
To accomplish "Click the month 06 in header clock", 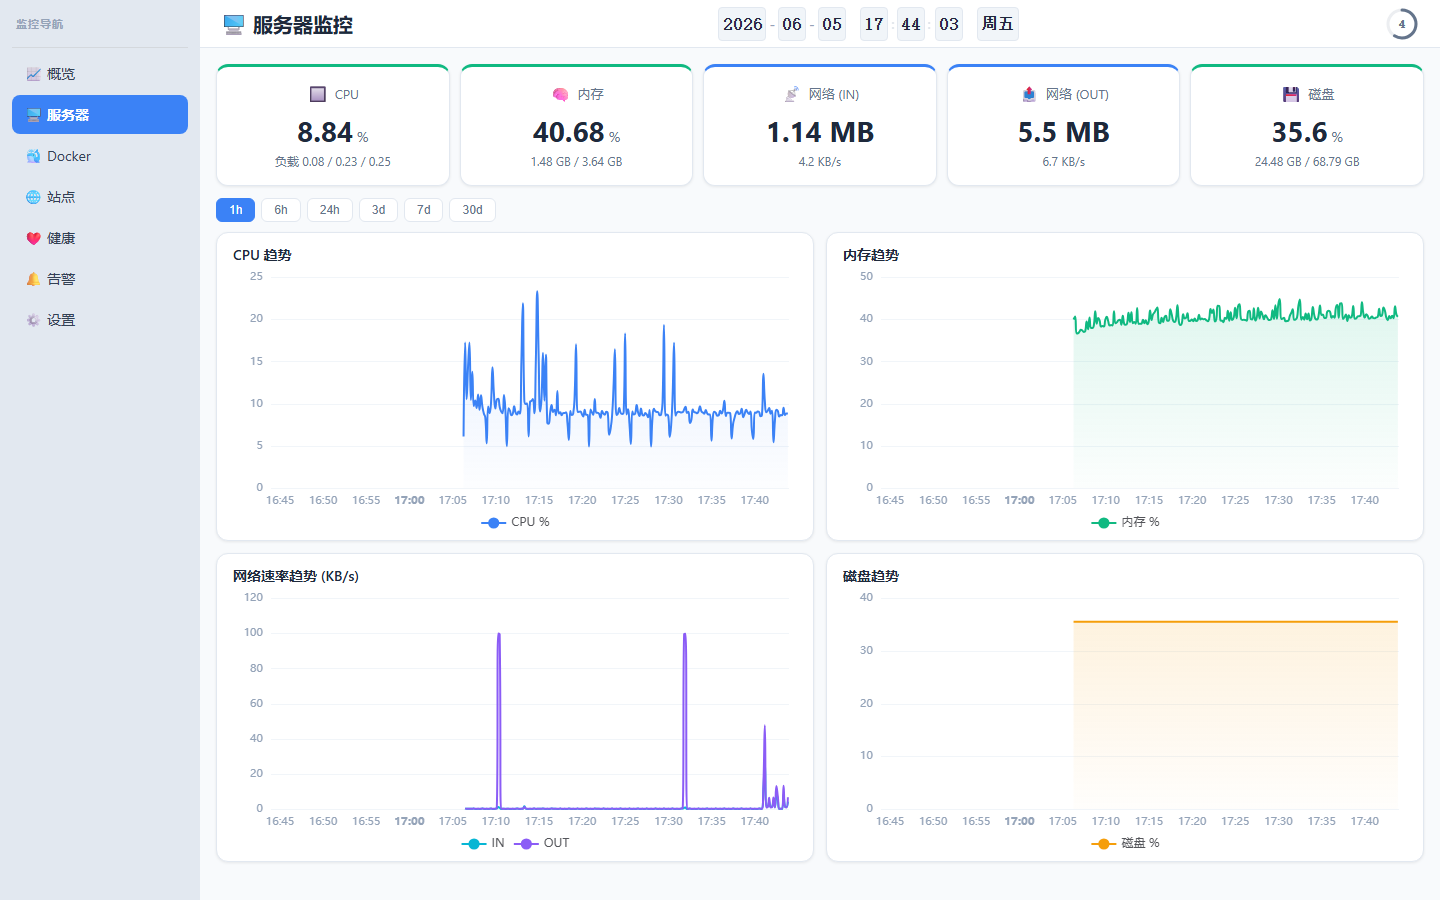I will pos(792,24).
